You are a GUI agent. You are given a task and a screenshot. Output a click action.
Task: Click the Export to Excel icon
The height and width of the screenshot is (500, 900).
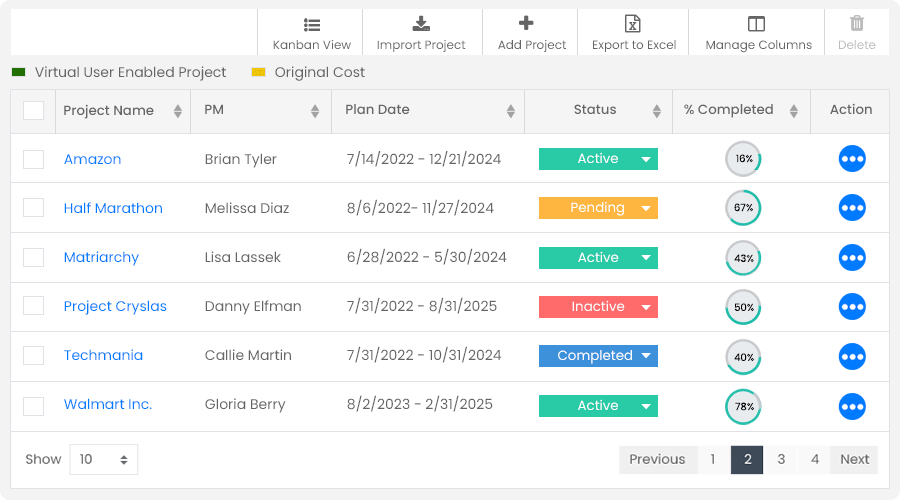(633, 24)
